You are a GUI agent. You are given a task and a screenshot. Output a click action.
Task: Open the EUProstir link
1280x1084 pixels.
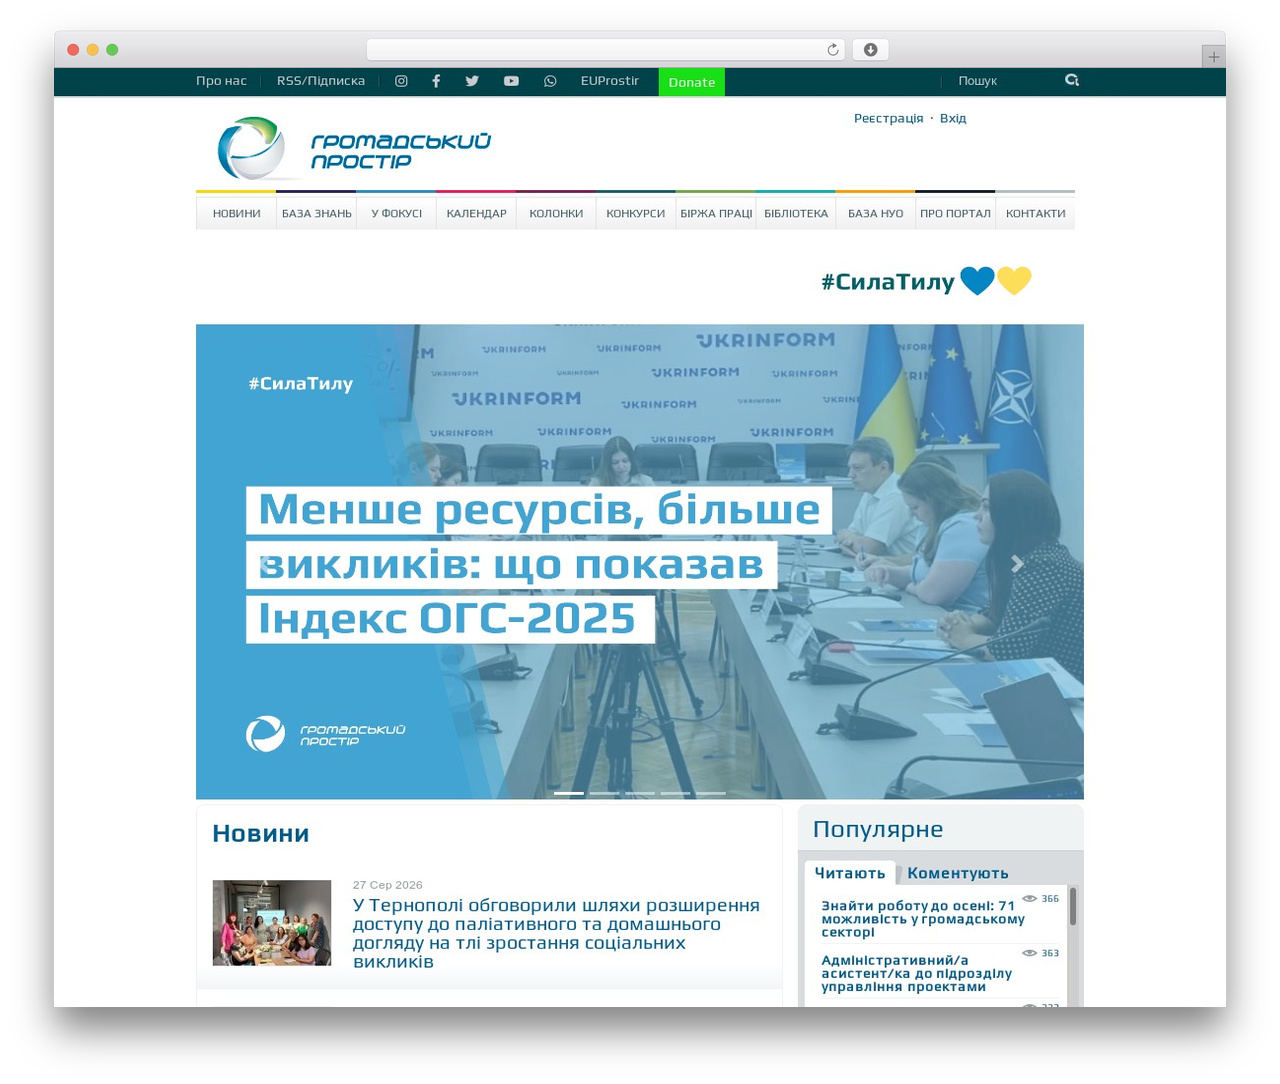point(610,81)
